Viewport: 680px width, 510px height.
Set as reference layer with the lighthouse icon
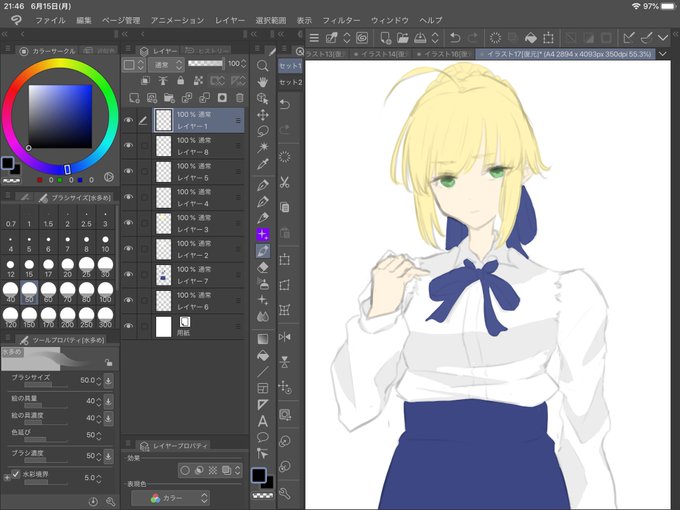tap(163, 81)
